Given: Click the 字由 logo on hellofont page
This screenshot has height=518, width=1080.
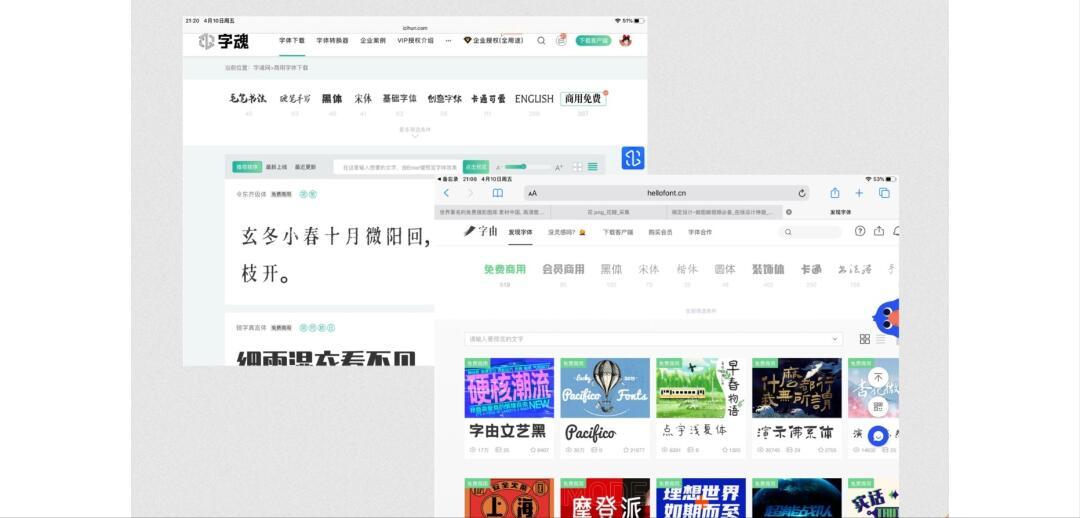Looking at the screenshot, I should pos(480,231).
